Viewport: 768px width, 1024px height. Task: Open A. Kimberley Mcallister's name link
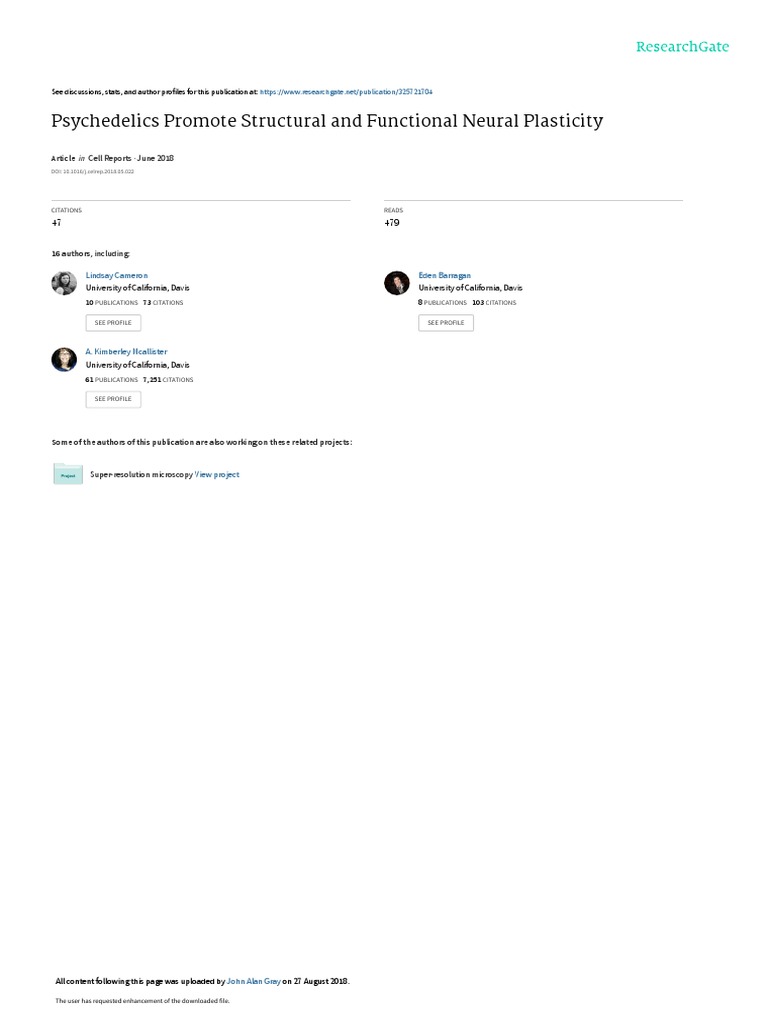[126, 351]
